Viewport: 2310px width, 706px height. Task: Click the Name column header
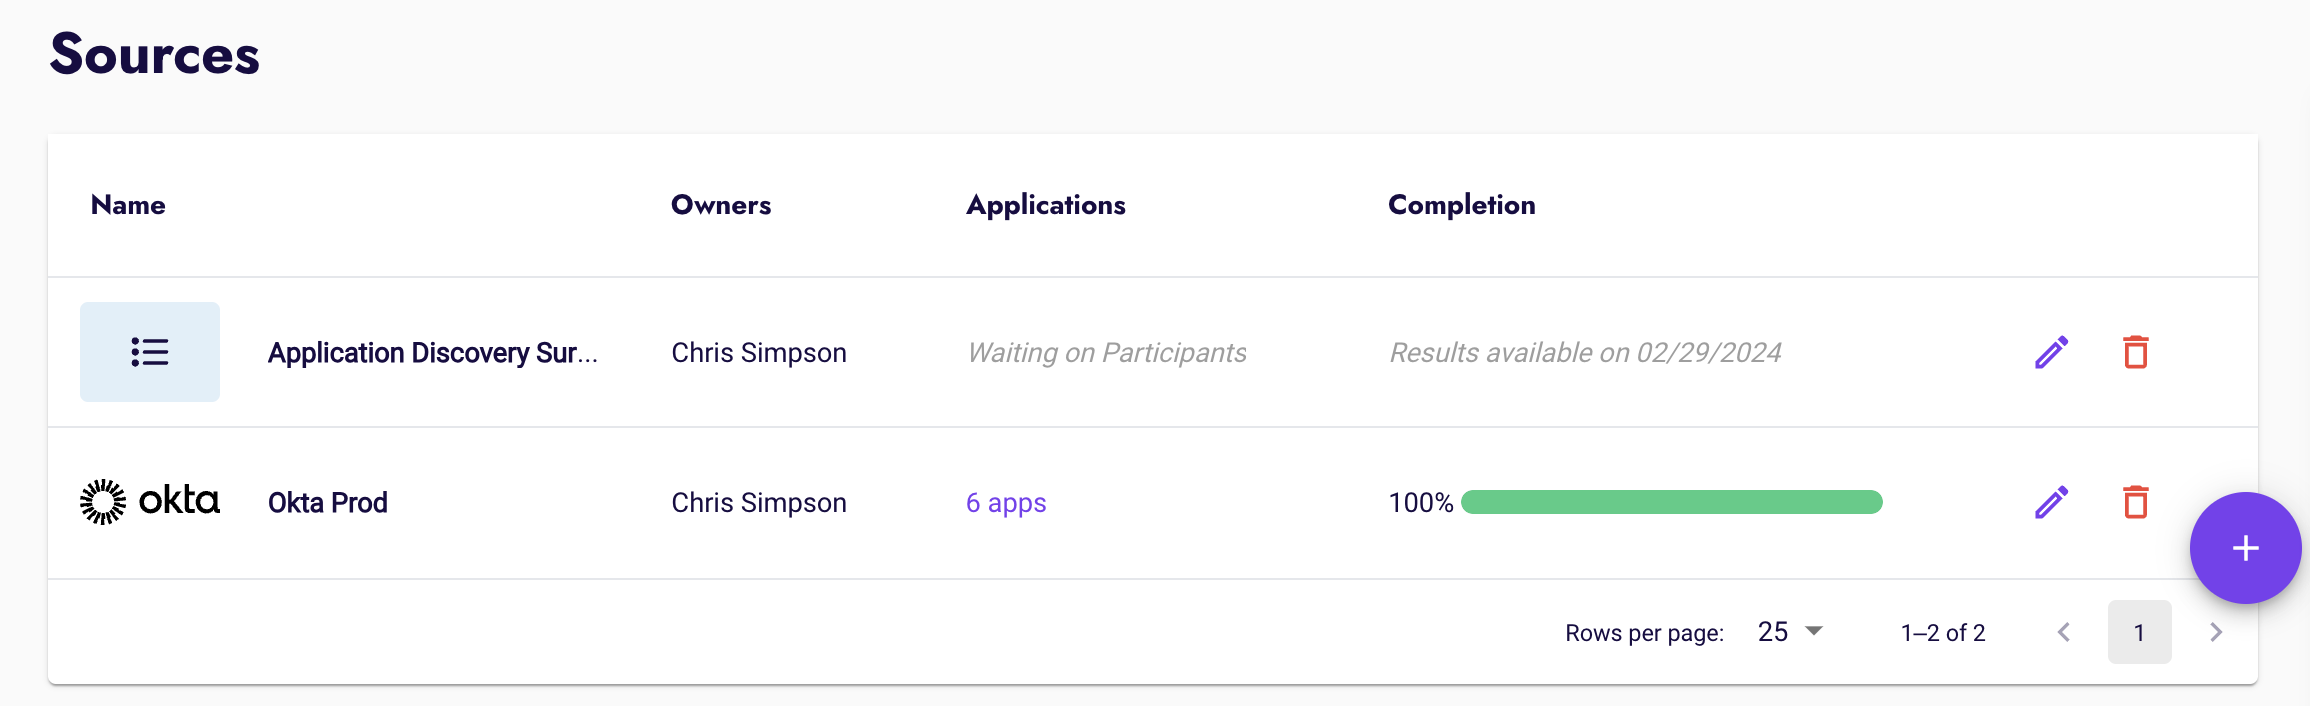[x=128, y=205]
